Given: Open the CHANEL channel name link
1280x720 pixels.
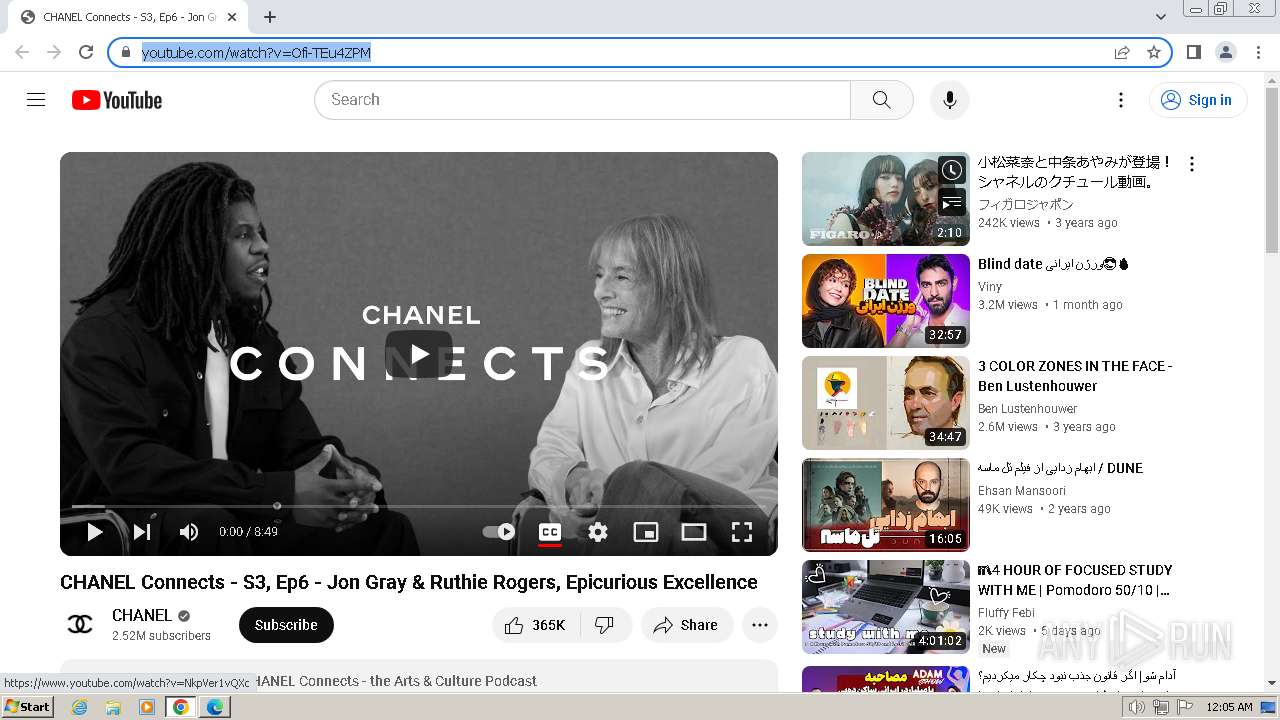Looking at the screenshot, I should [x=142, y=615].
